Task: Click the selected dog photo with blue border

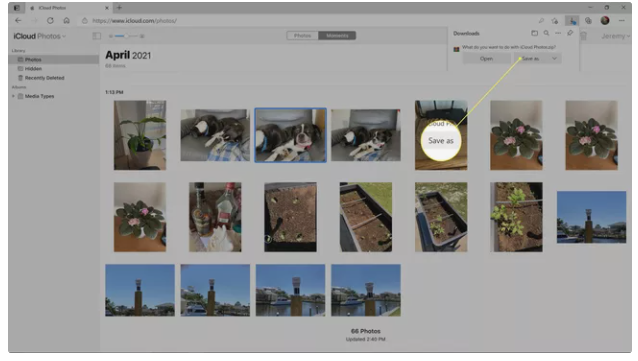Action: 291,135
